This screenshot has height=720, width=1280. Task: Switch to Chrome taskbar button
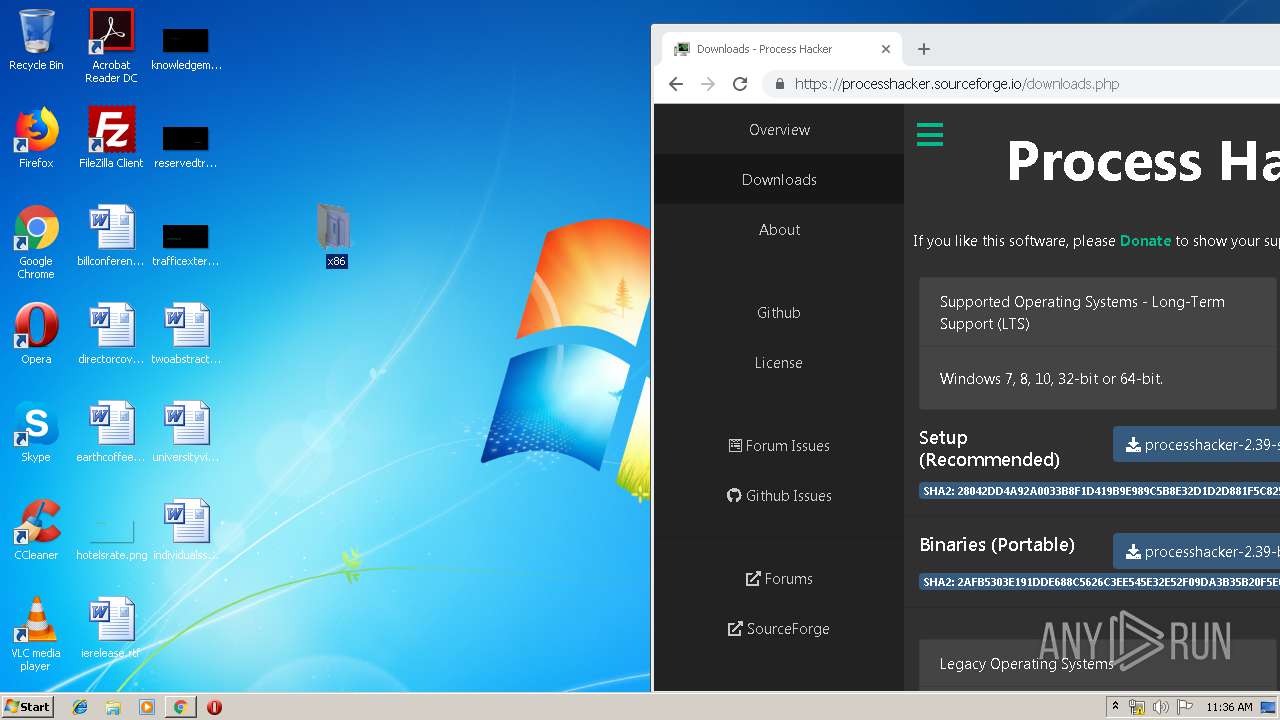click(x=180, y=707)
